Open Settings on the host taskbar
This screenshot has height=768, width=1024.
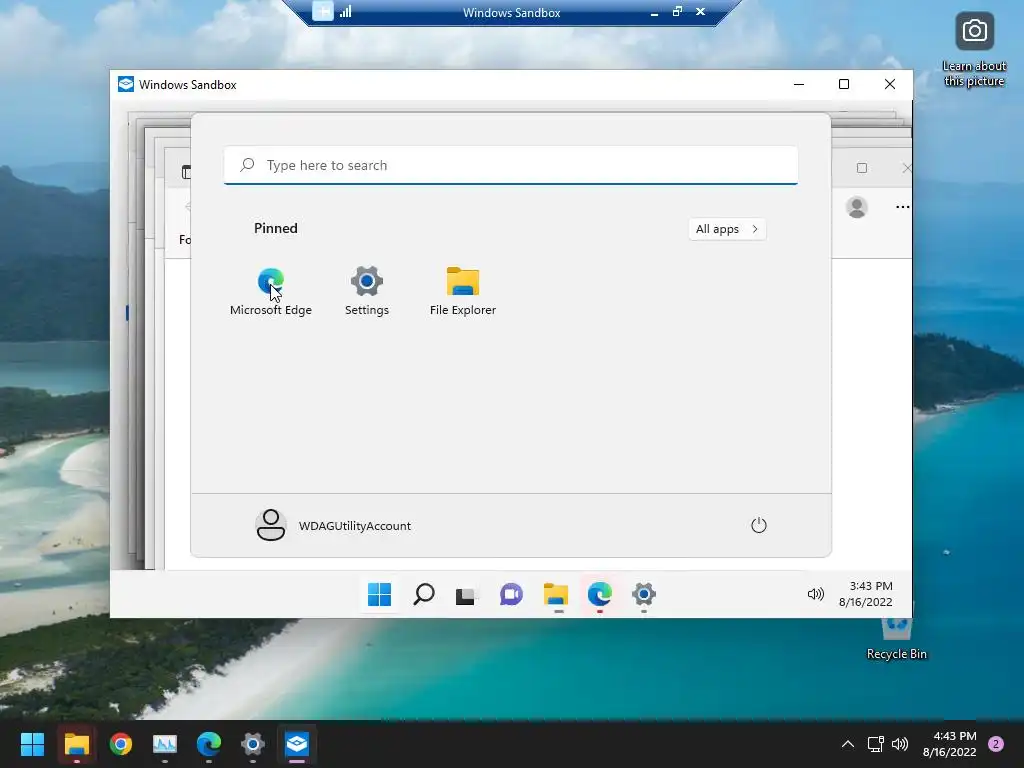tap(253, 744)
